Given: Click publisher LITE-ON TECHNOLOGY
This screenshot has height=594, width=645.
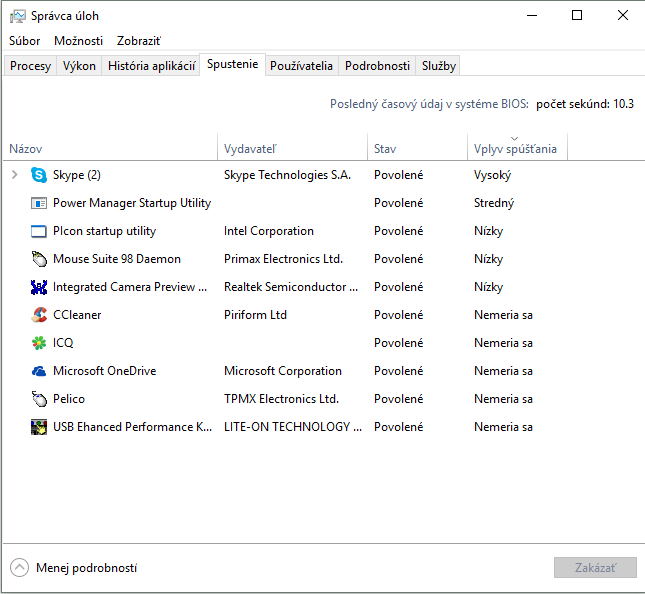Looking at the screenshot, I should [293, 427].
